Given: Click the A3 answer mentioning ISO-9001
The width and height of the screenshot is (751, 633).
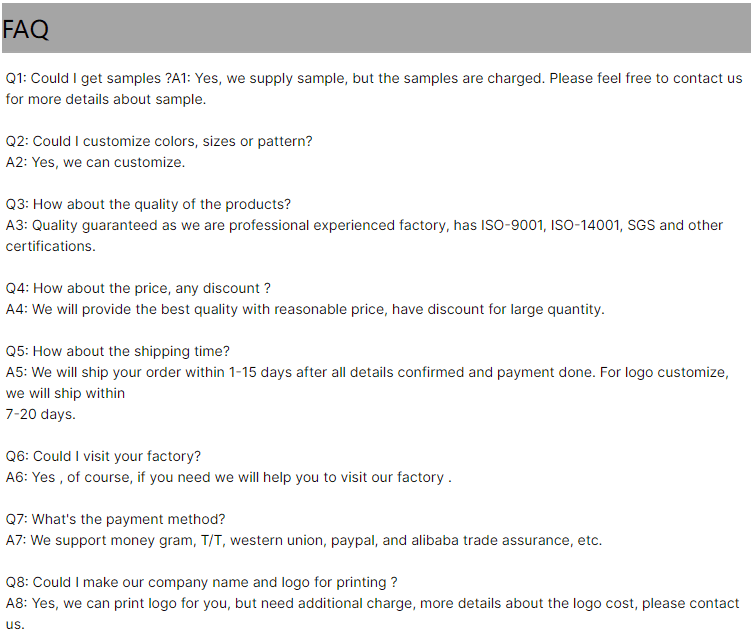Looking at the screenshot, I should (364, 225).
